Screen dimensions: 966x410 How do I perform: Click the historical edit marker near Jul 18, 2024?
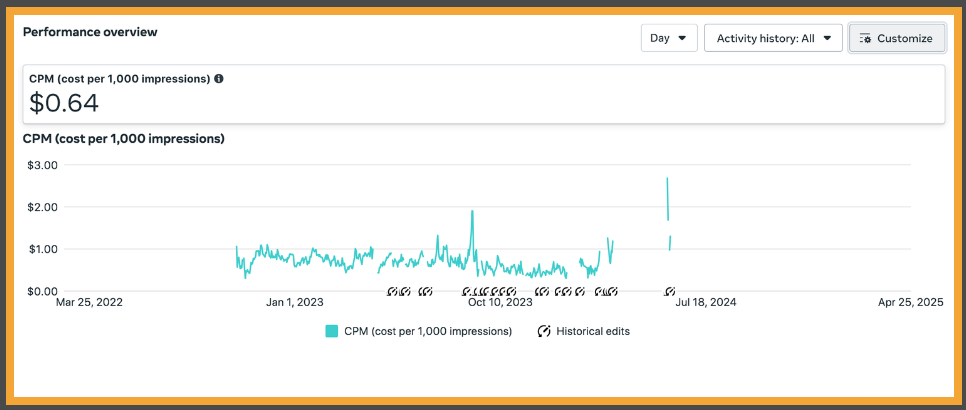point(670,291)
